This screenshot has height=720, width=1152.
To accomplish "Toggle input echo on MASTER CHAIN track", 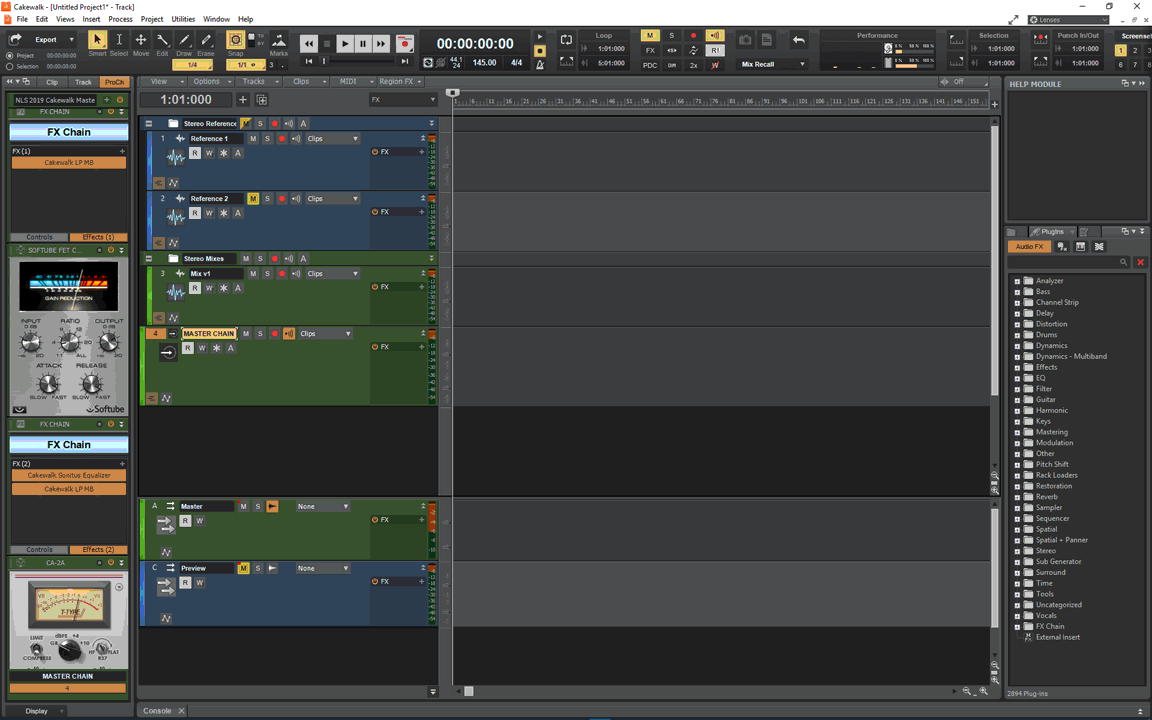I will click(x=289, y=334).
